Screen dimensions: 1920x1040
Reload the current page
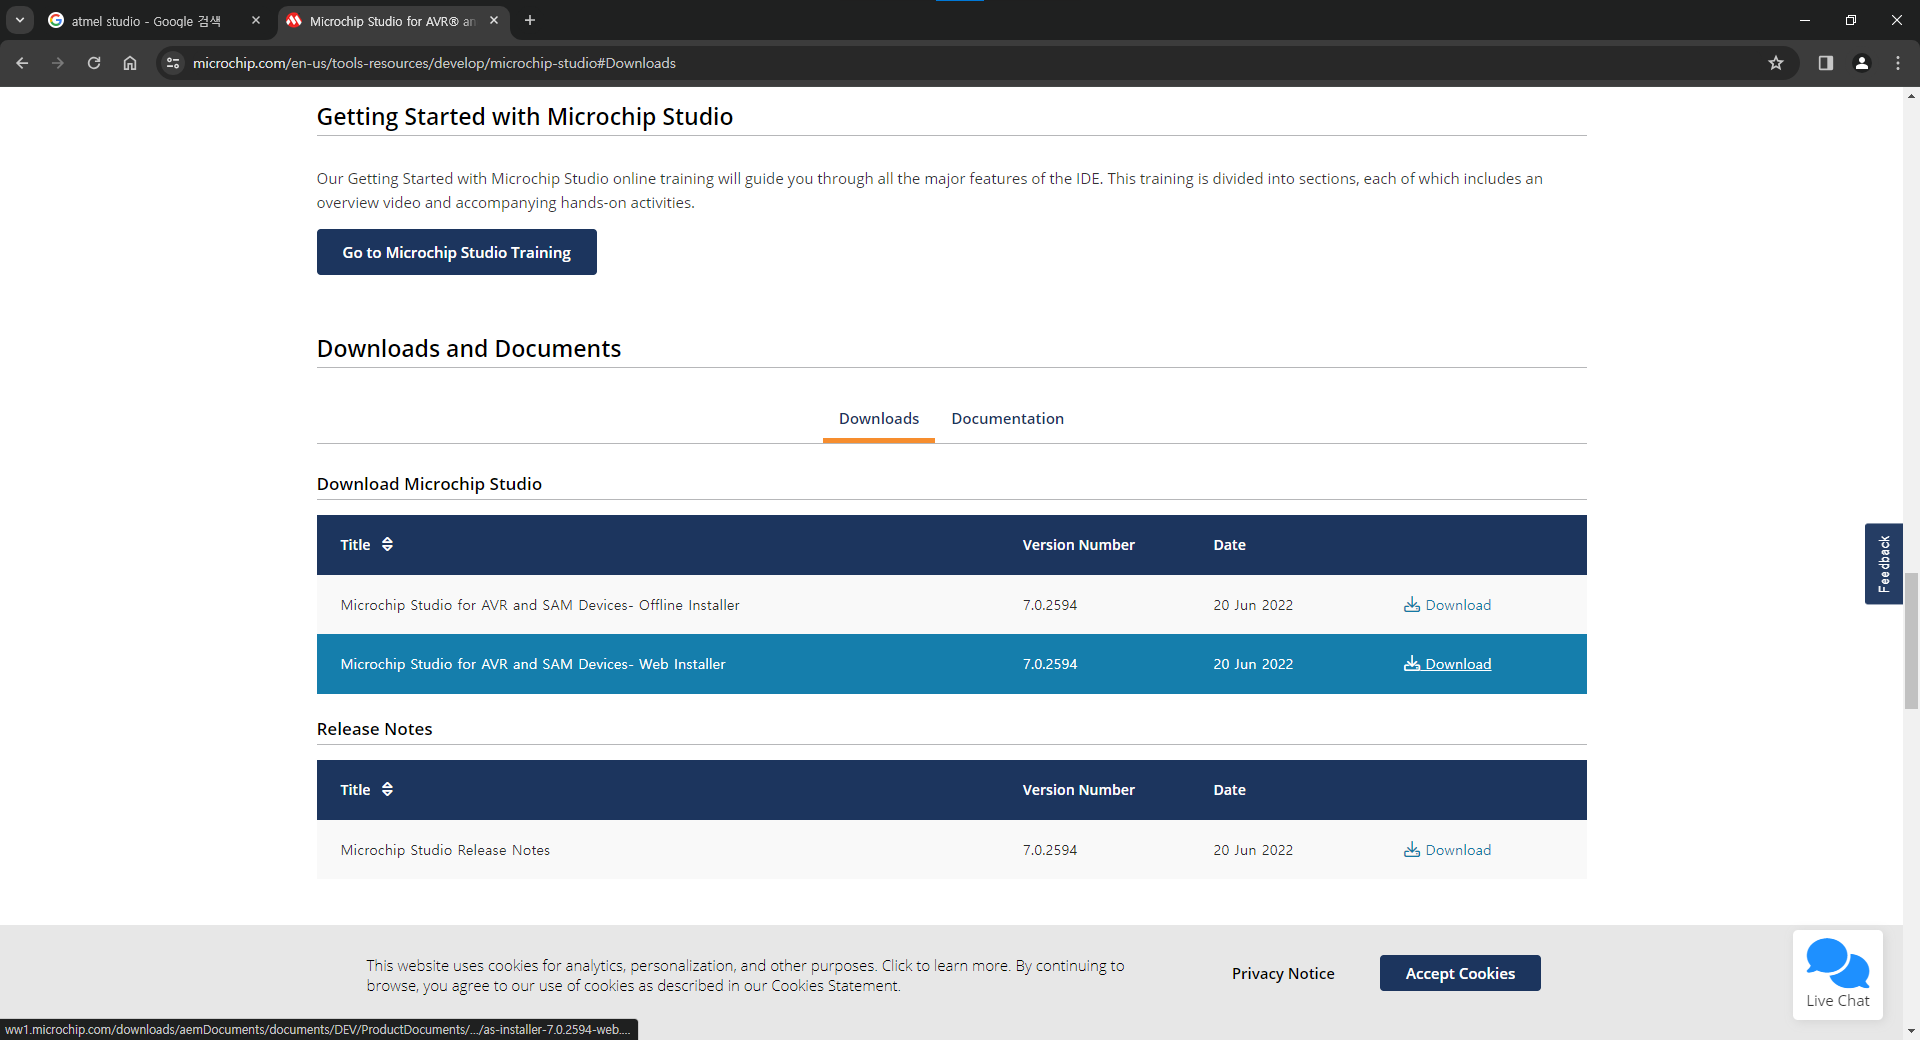pyautogui.click(x=94, y=63)
